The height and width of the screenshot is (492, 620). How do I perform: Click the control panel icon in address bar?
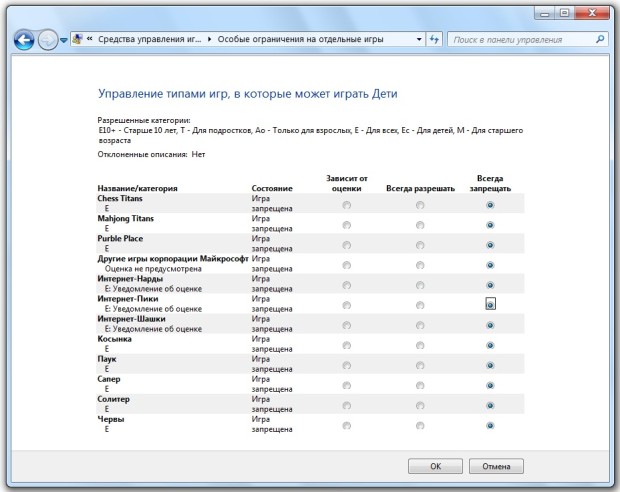[x=78, y=39]
